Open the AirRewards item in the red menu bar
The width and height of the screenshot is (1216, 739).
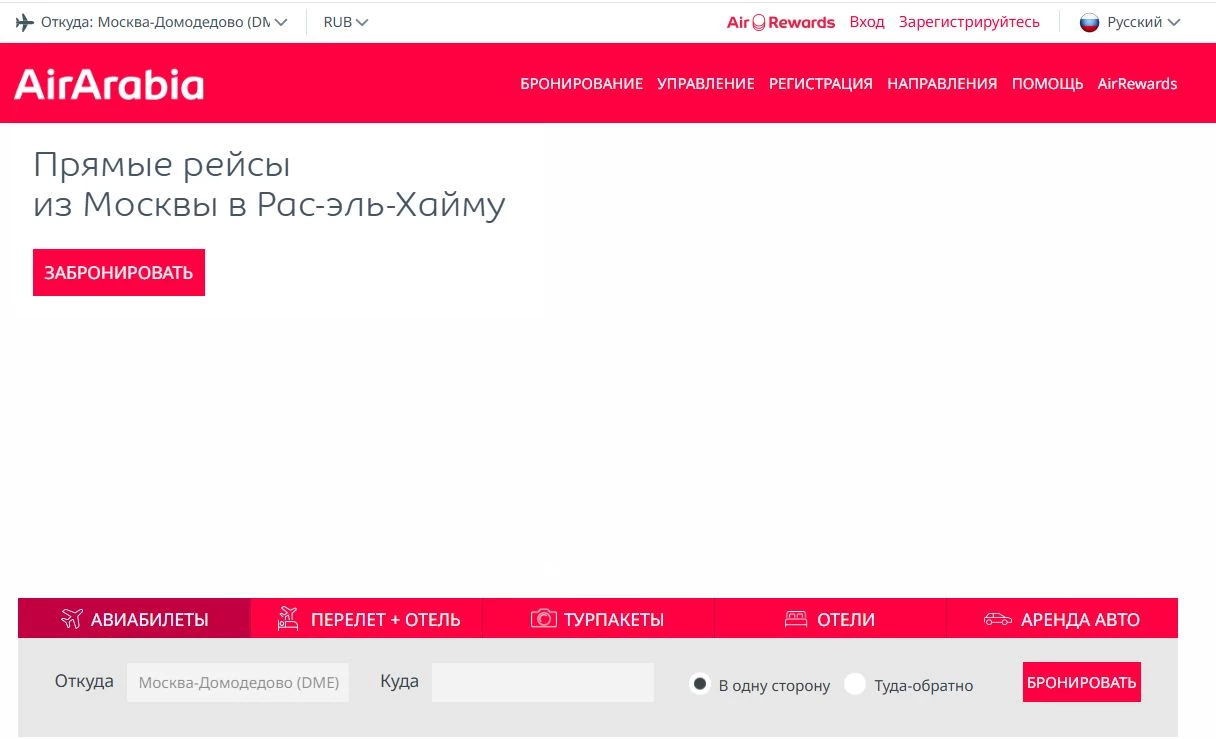coord(1137,84)
